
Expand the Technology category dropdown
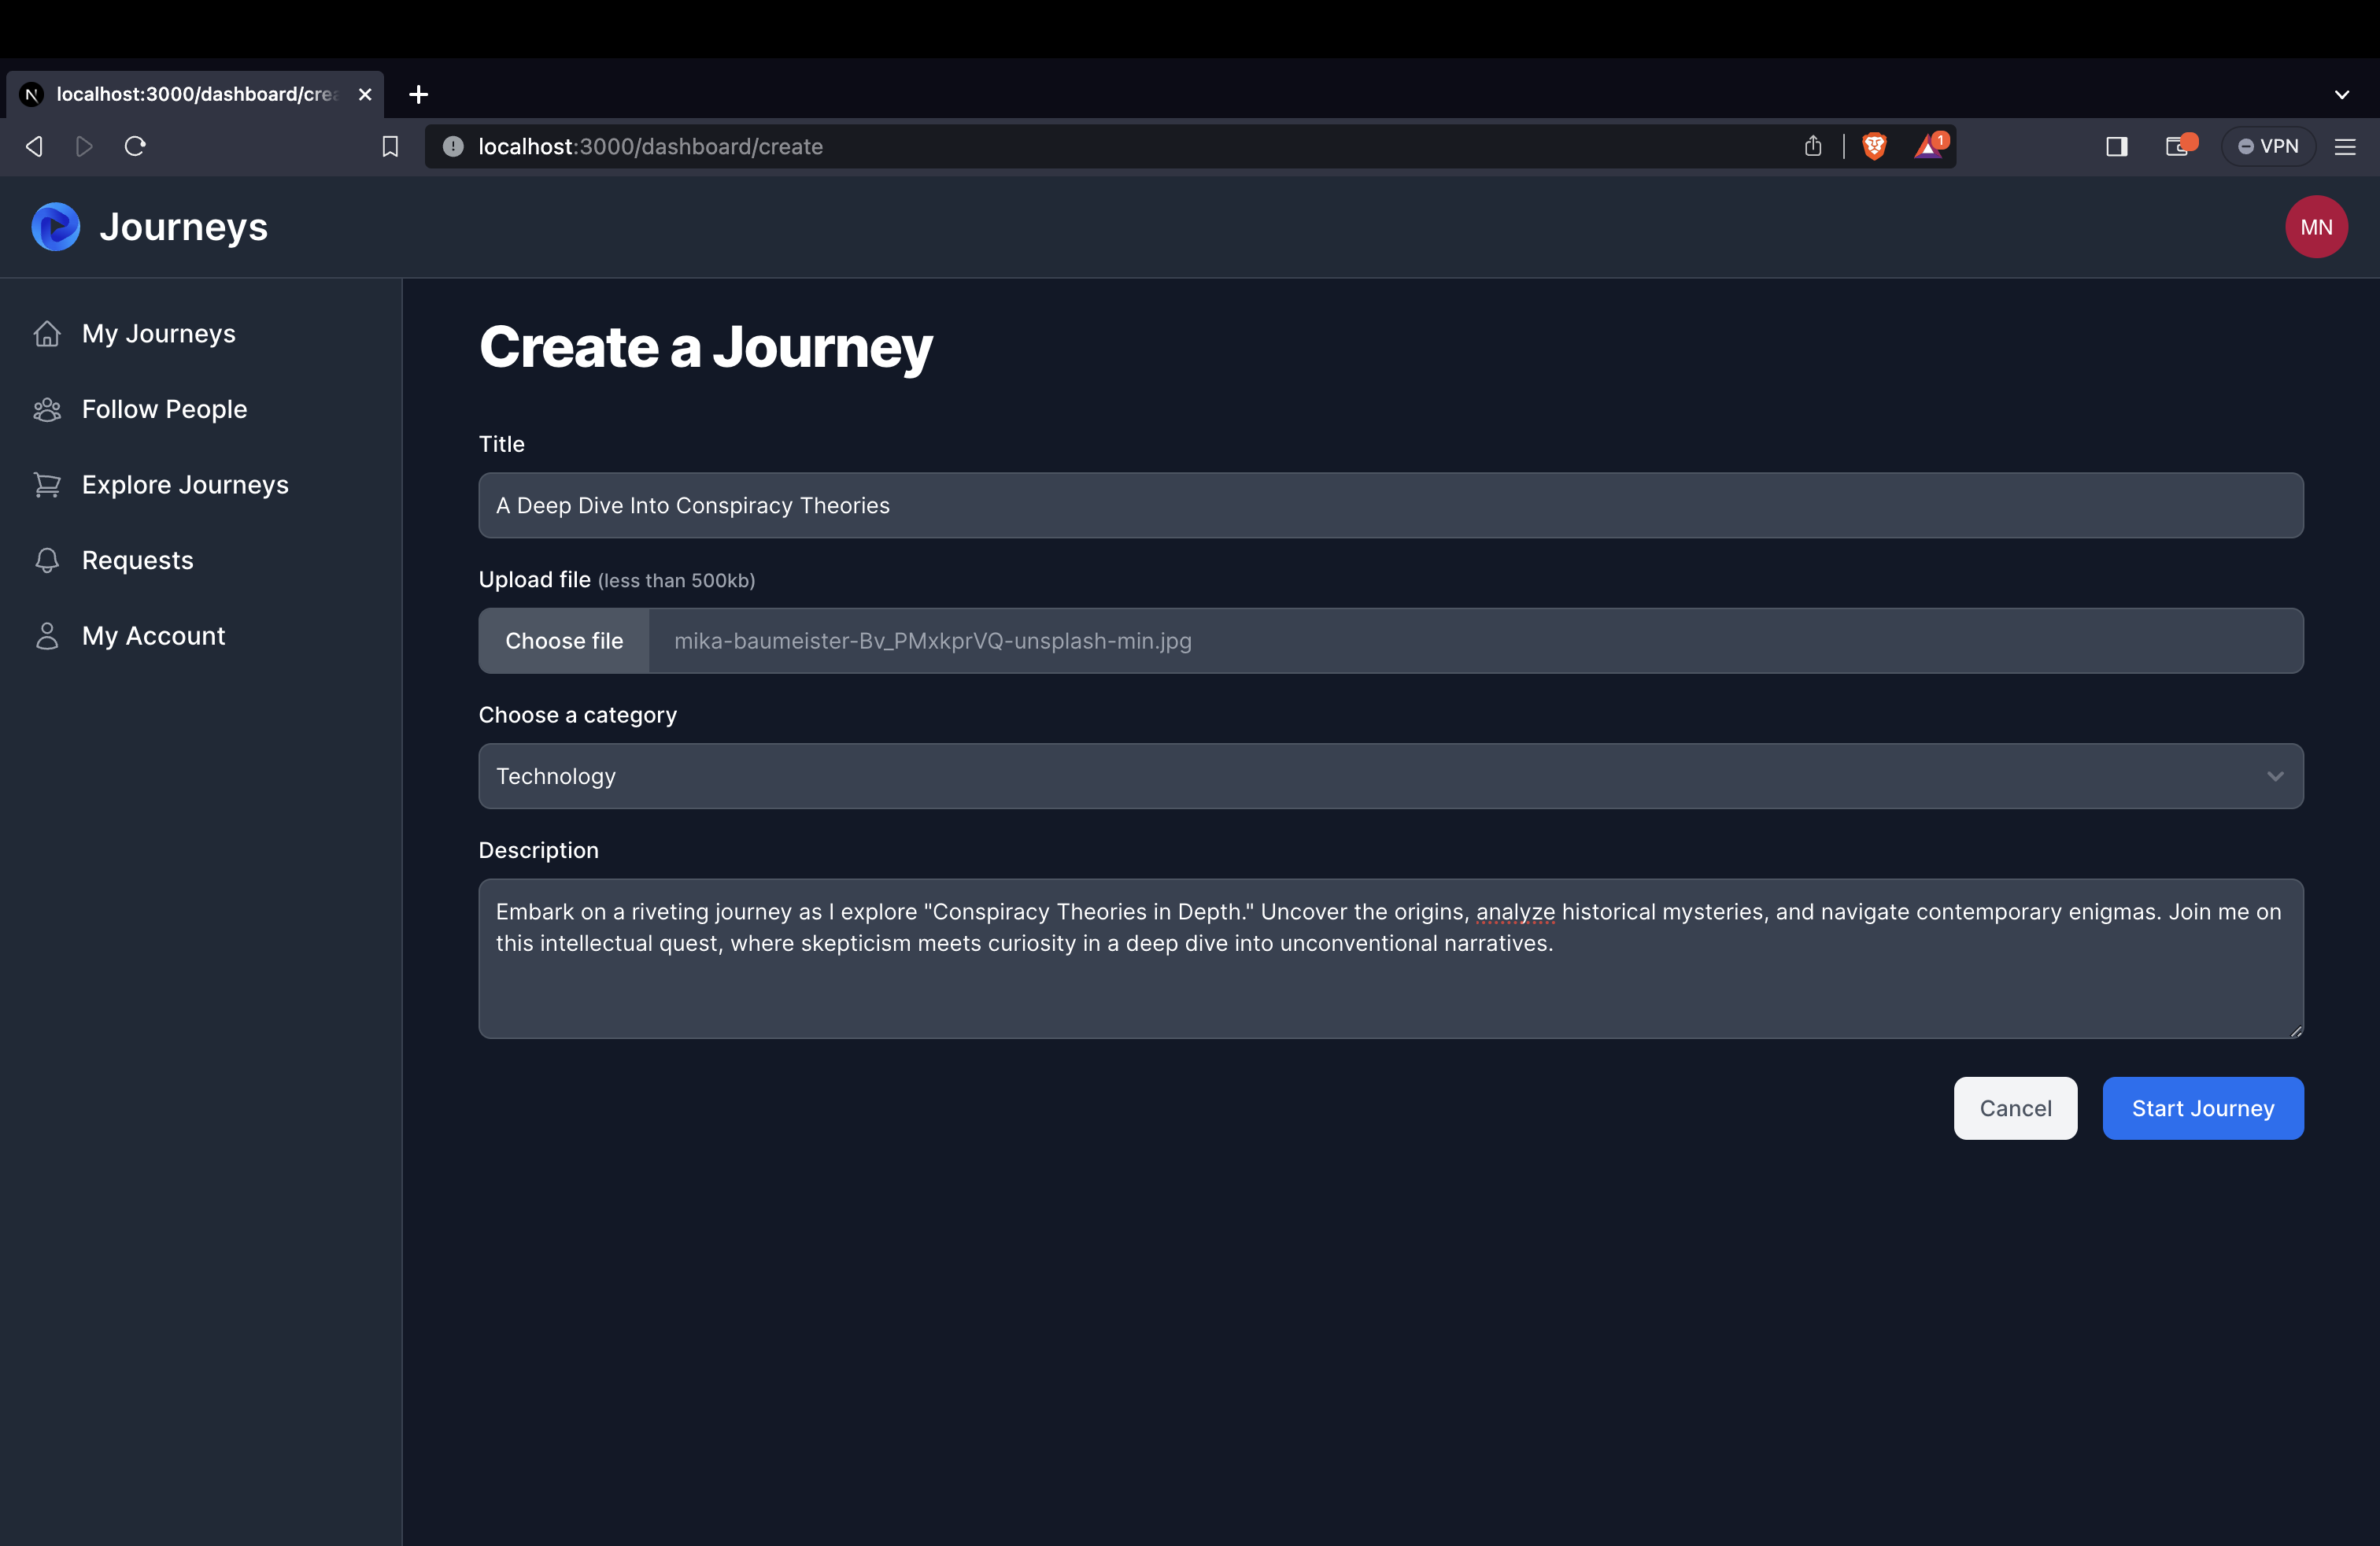point(1390,776)
